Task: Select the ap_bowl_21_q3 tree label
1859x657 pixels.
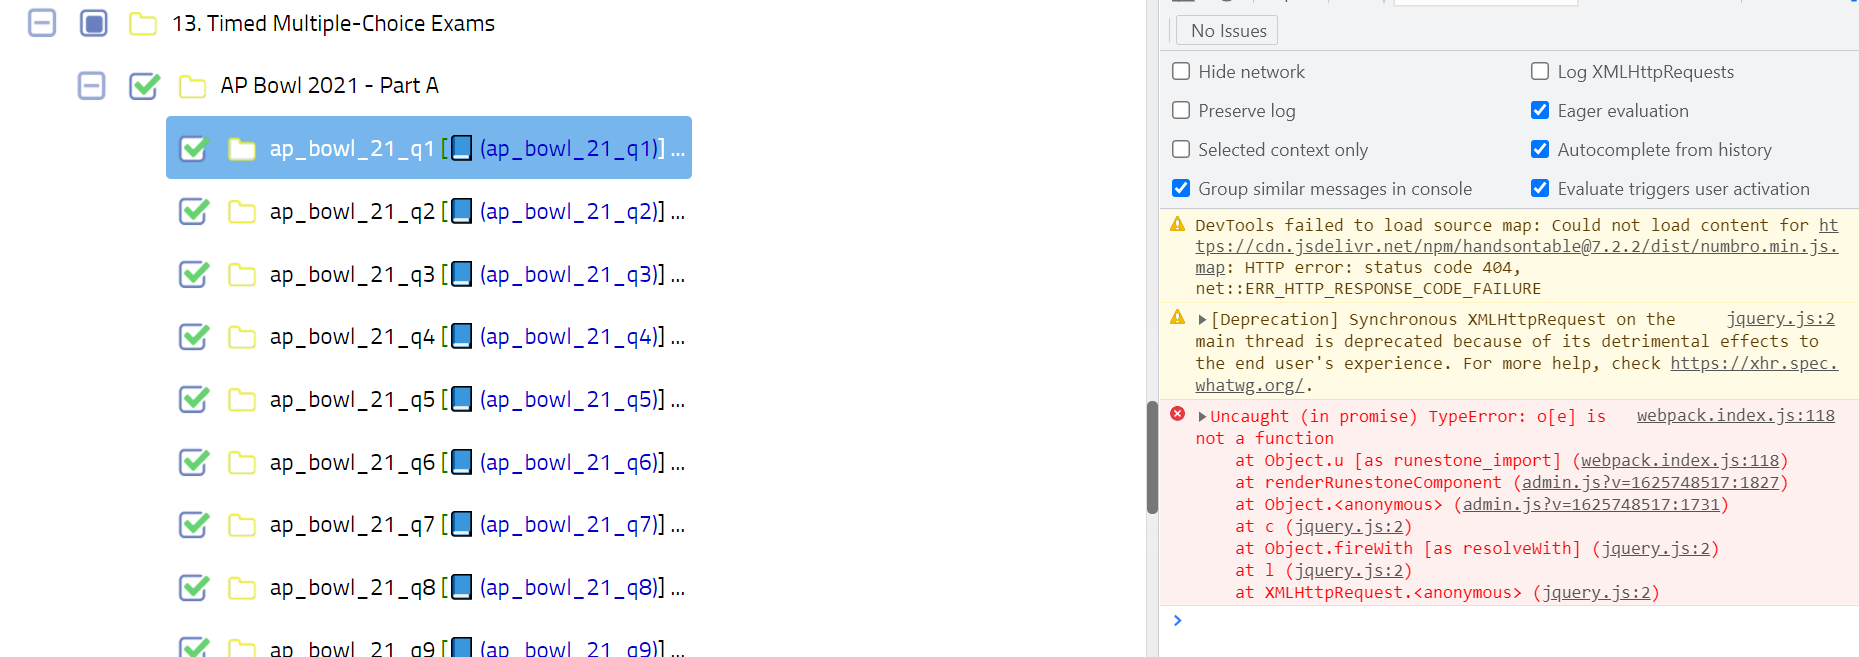Action: coord(352,274)
